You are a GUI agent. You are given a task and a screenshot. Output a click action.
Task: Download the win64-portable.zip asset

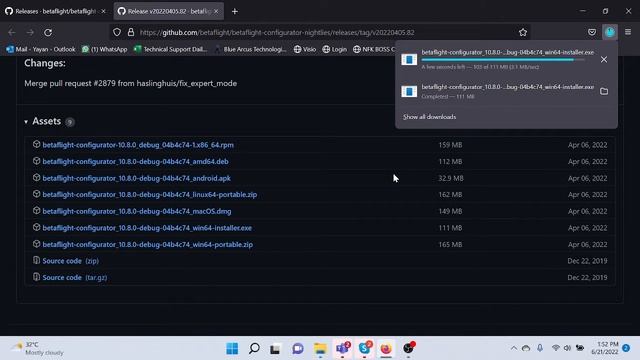(148, 244)
